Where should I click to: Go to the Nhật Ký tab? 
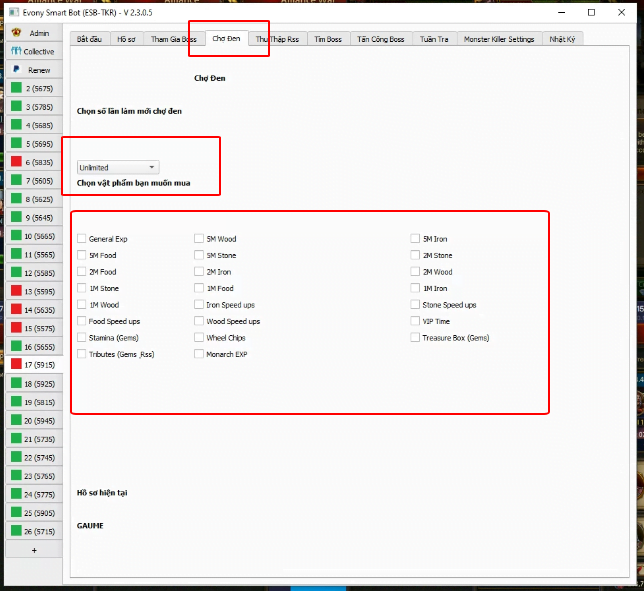563,39
